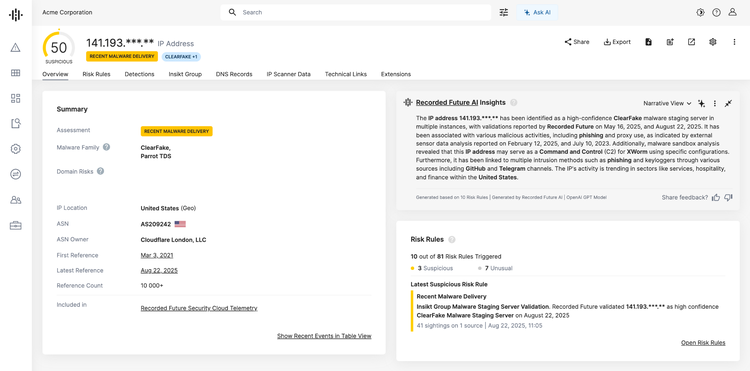Click the Cloudflare London, LLC owner text
750x371 pixels.
pos(173,240)
